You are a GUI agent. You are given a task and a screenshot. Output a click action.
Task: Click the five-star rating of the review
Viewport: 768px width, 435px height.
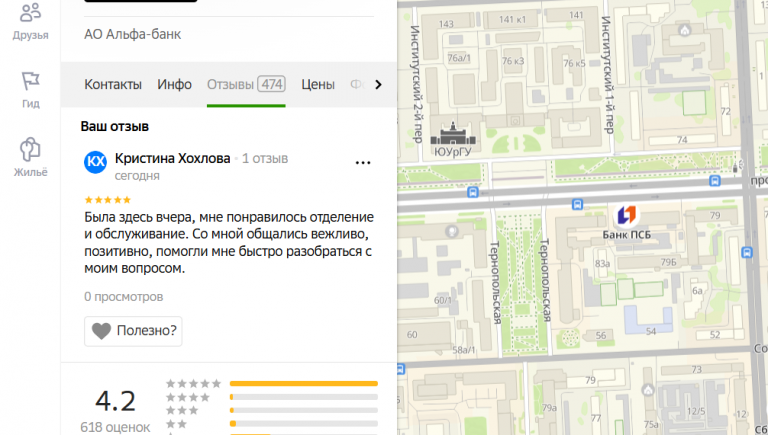tap(108, 200)
